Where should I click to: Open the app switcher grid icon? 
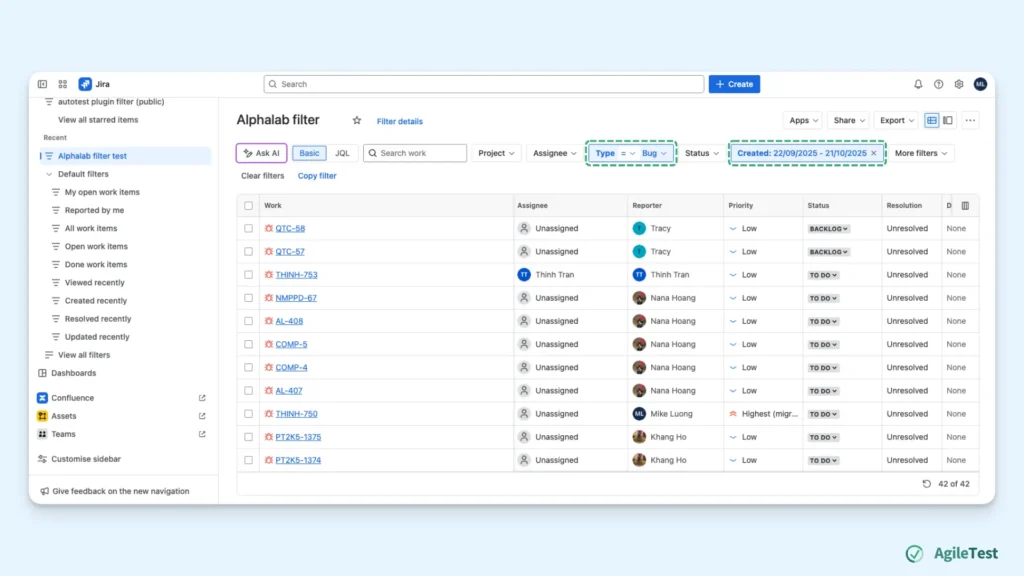(x=62, y=84)
